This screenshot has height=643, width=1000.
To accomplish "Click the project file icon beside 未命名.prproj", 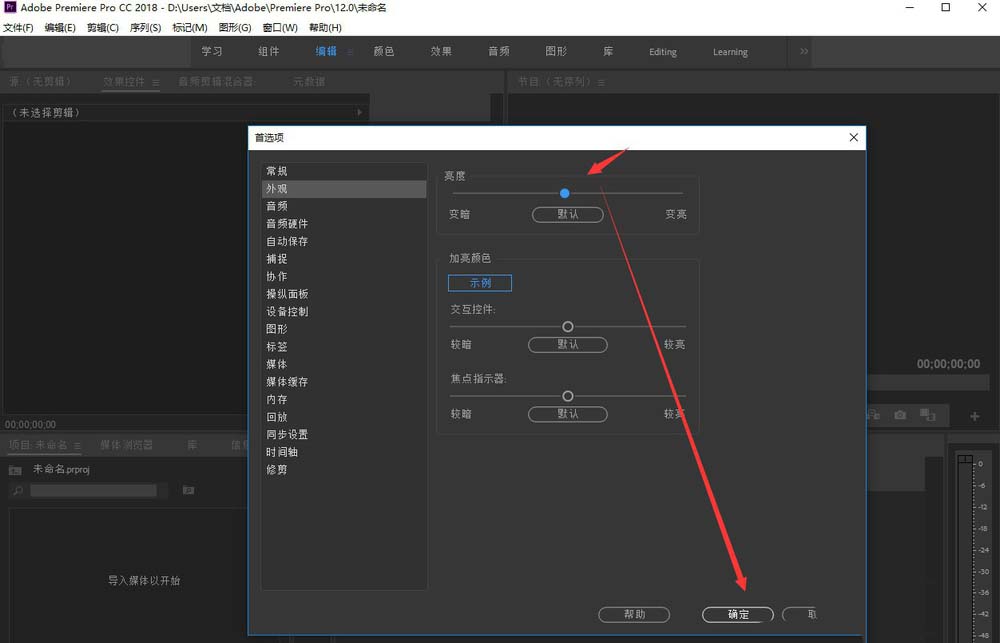I will [15, 470].
